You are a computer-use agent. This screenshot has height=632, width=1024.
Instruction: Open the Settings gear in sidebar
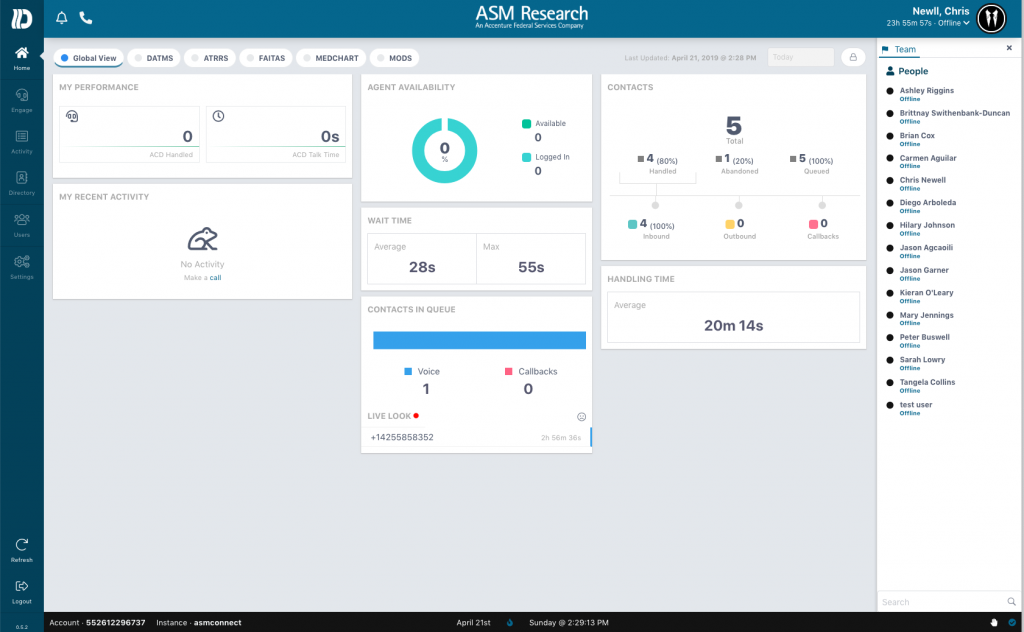[x=22, y=267]
